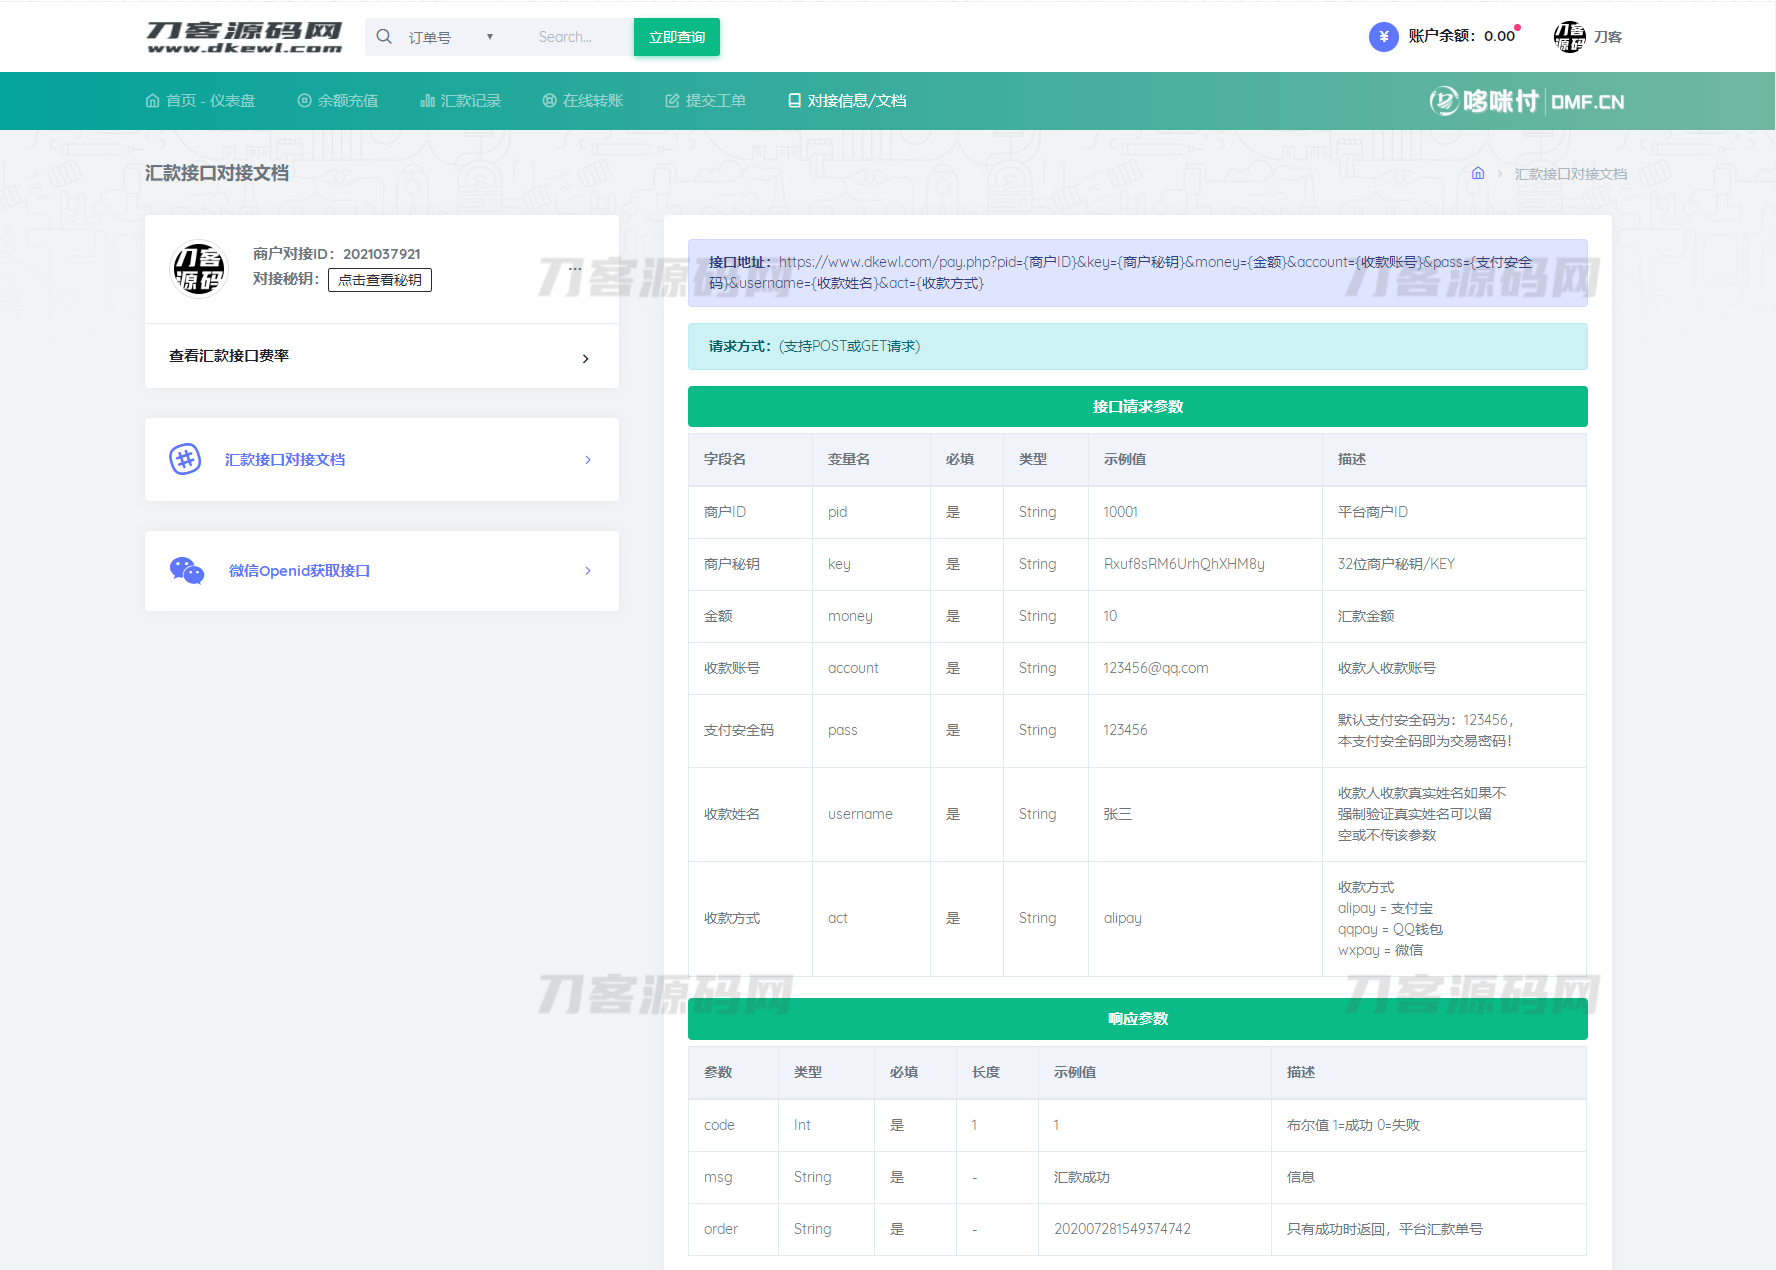Click the 刀客源码网 site logo
This screenshot has height=1270, width=1776.
coord(244,37)
